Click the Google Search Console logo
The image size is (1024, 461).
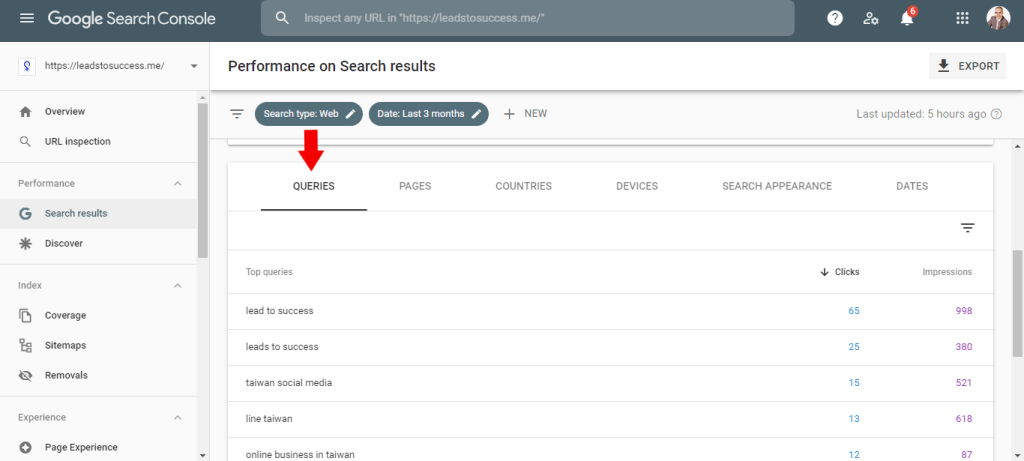pyautogui.click(x=131, y=18)
